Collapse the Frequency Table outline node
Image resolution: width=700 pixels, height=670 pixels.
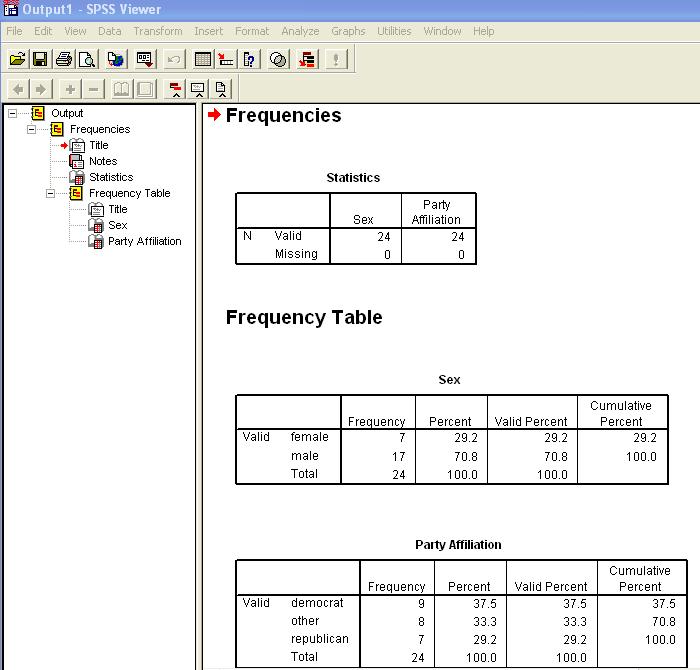click(x=50, y=193)
